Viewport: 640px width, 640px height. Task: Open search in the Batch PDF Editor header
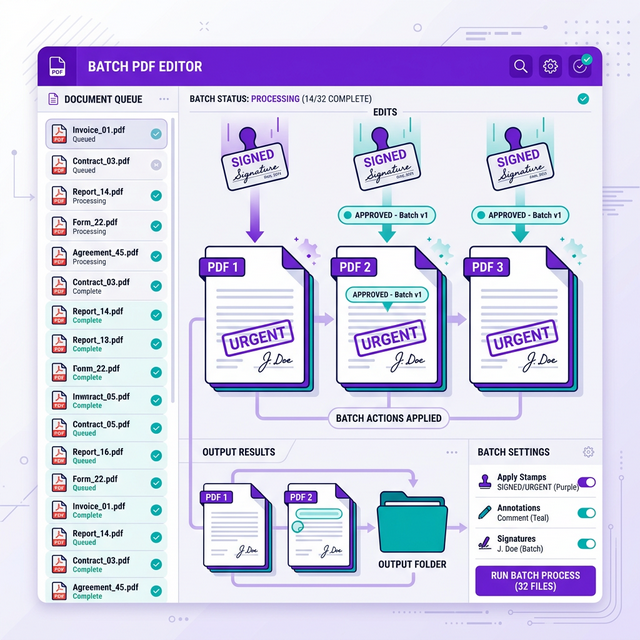coord(520,66)
